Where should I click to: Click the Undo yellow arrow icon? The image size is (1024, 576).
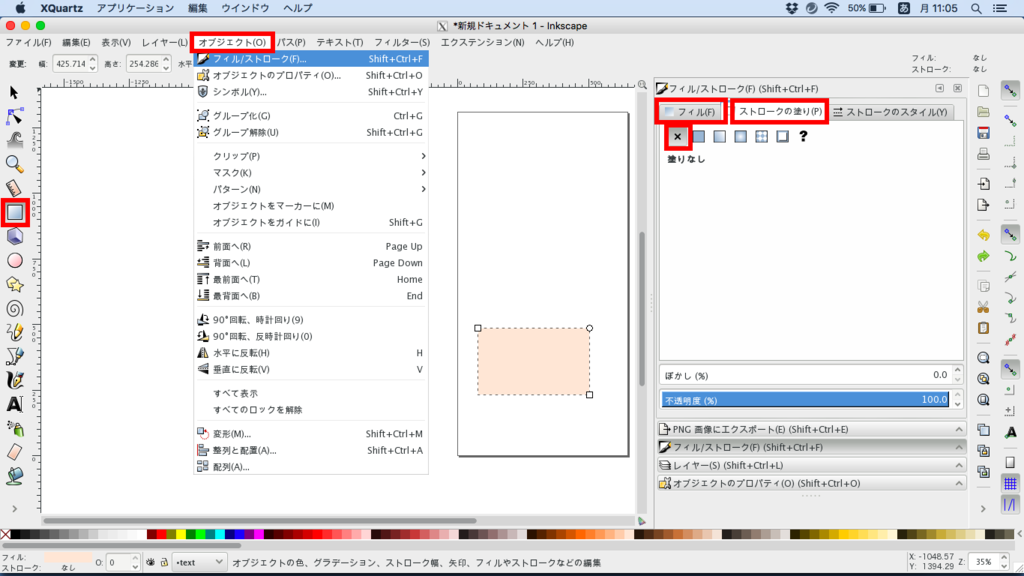(983, 235)
